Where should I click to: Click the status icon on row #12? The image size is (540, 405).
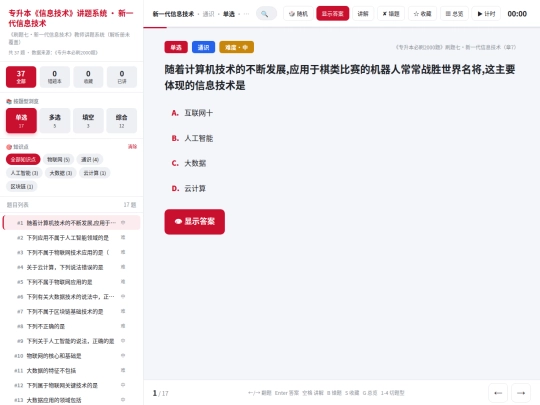123,385
